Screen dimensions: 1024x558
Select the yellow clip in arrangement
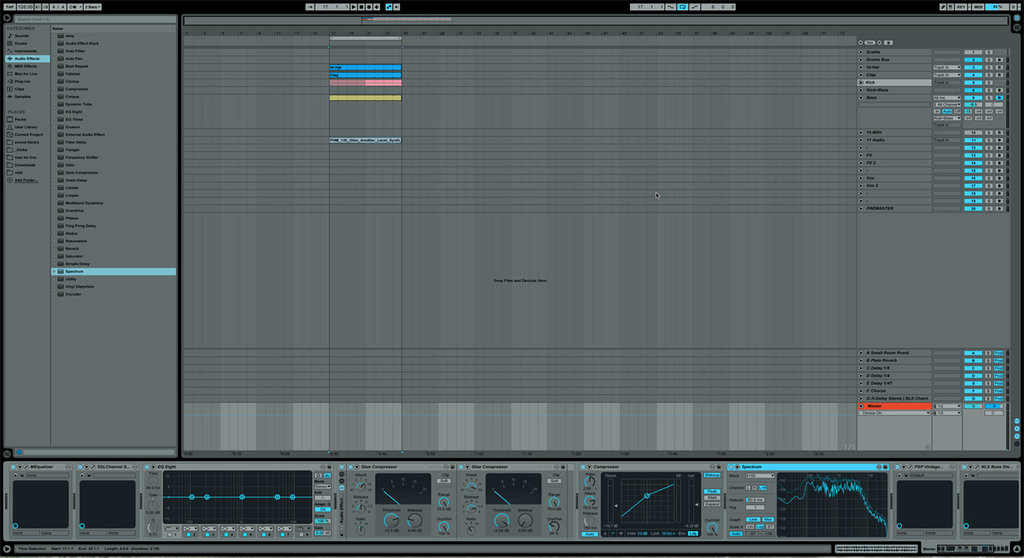click(x=365, y=98)
